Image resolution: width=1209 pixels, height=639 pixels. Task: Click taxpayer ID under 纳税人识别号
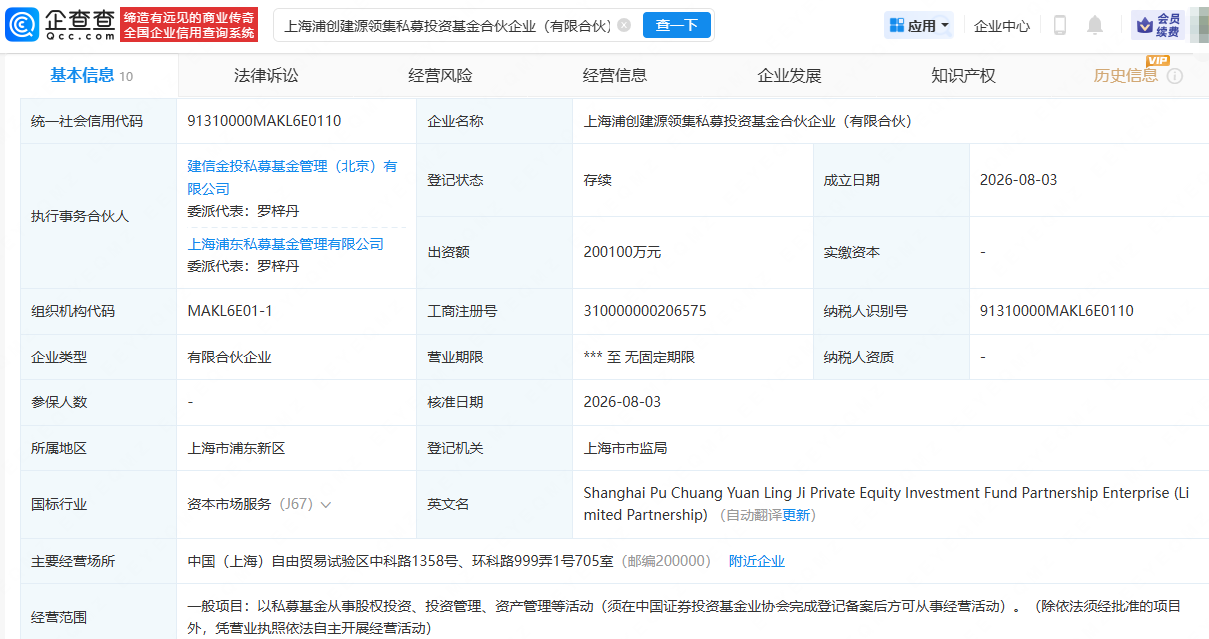pos(1057,311)
